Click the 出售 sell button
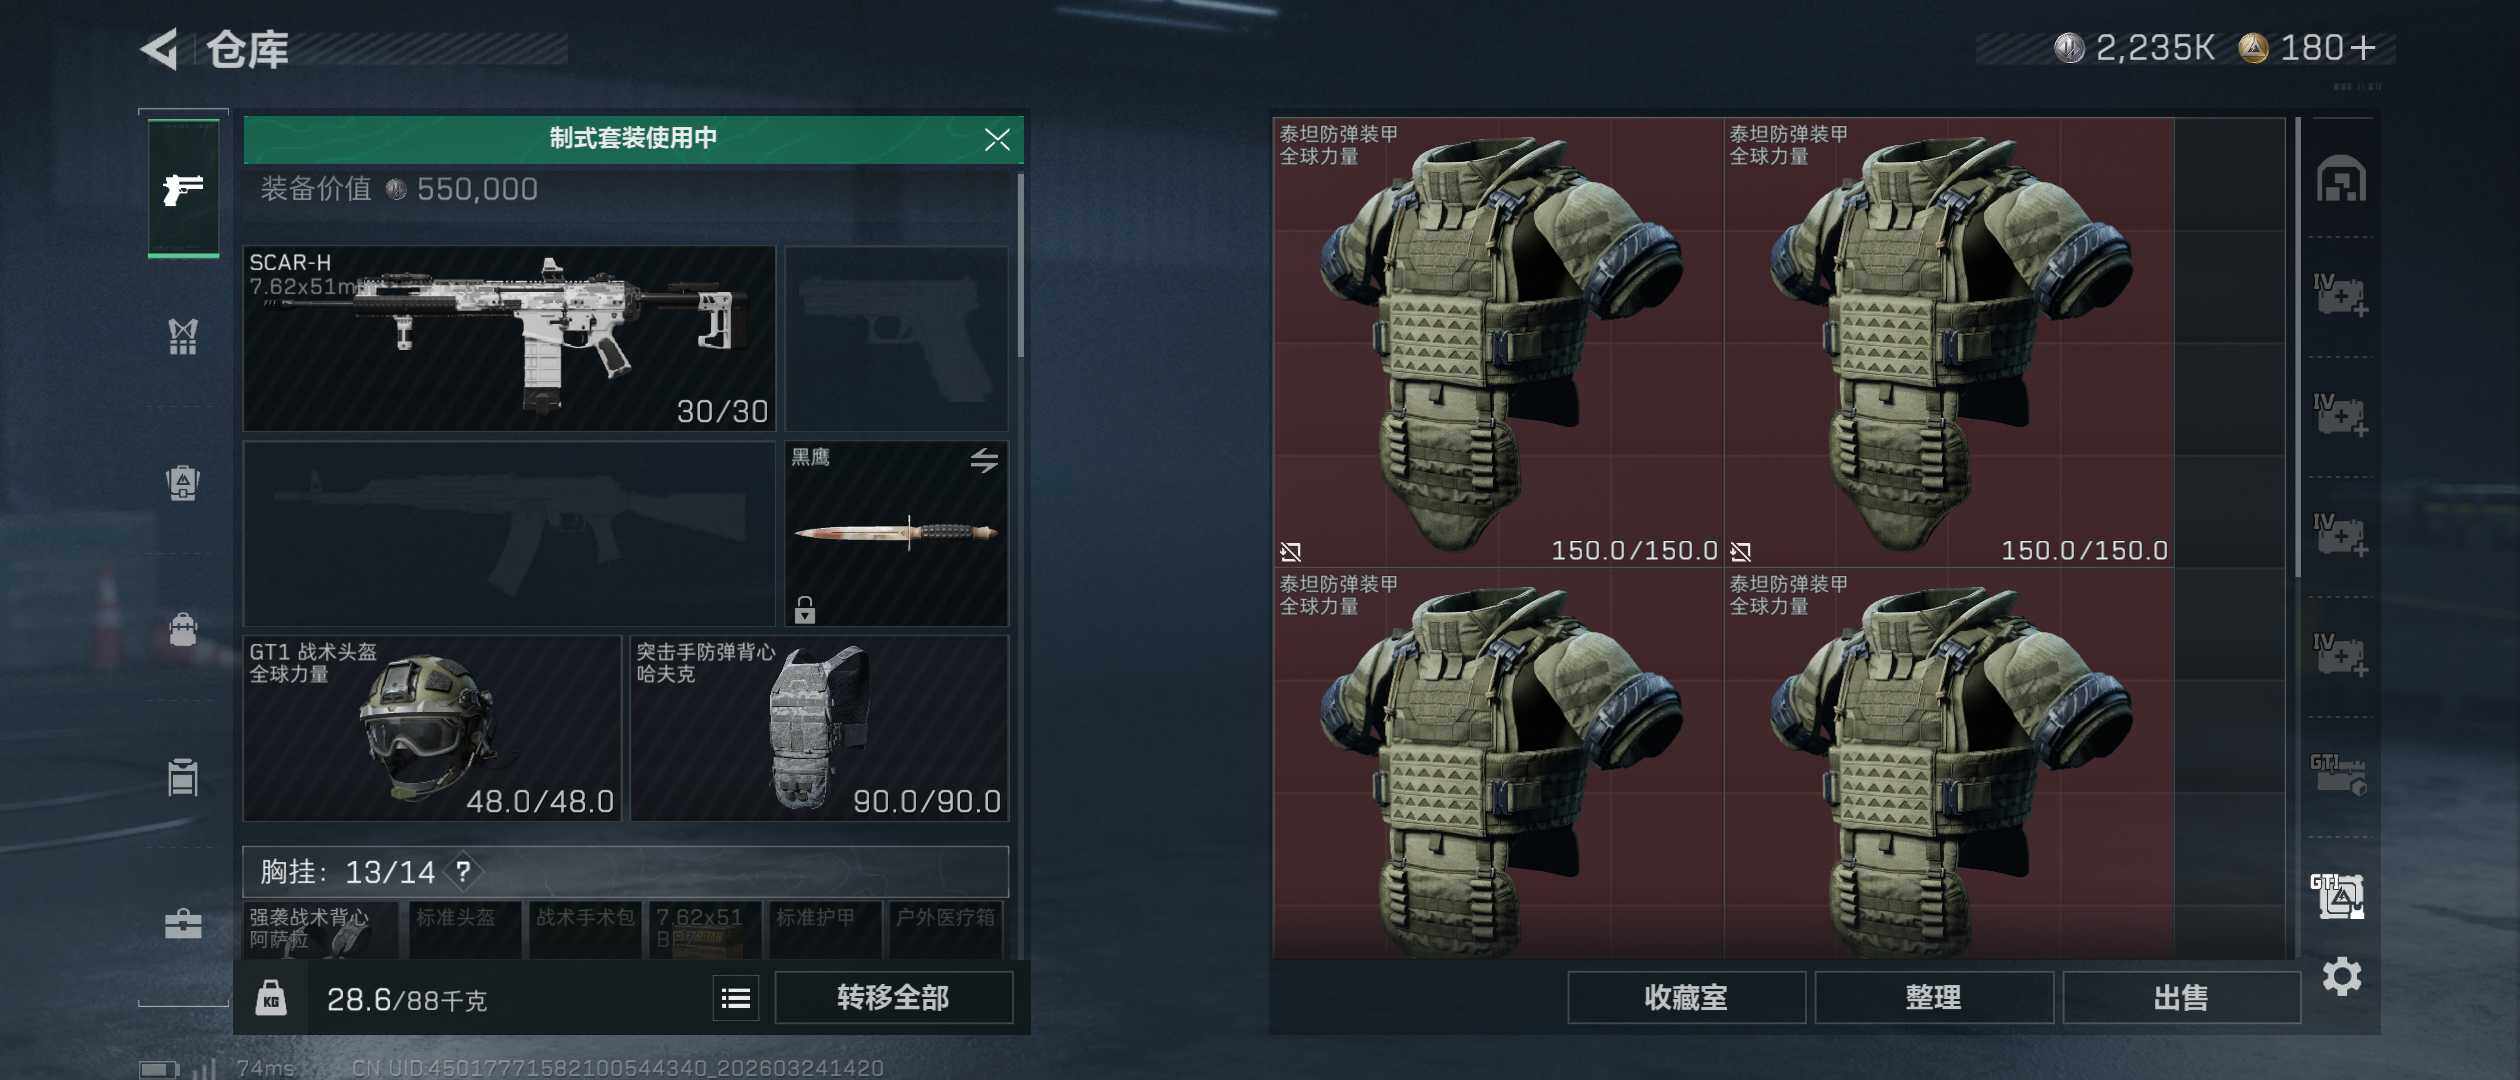Viewport: 2520px width, 1080px height. (x=2182, y=998)
